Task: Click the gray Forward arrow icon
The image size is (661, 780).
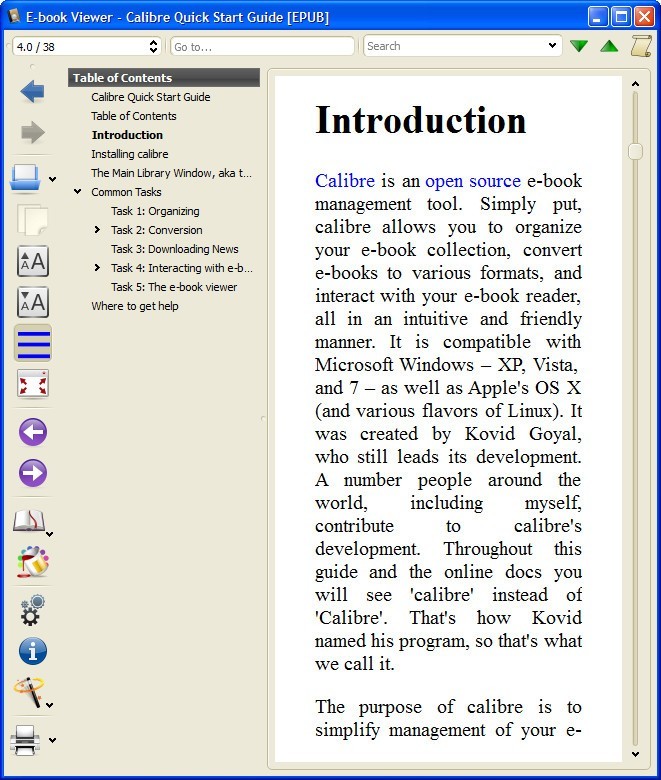Action: [x=32, y=132]
